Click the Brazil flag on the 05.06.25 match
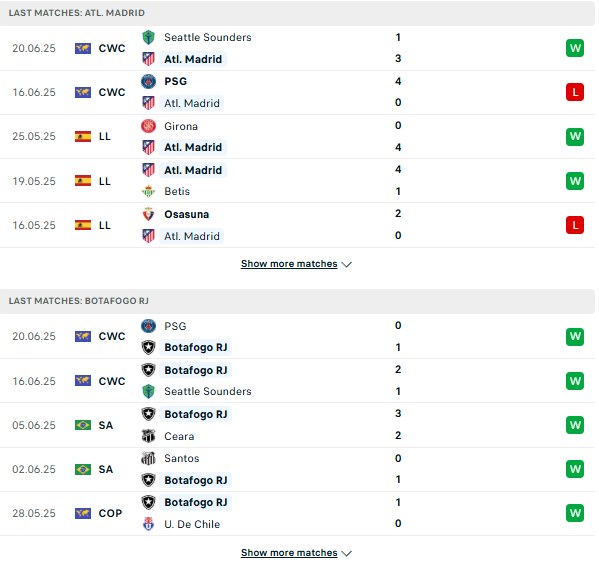Screen dimensions: 599x570 [x=83, y=425]
